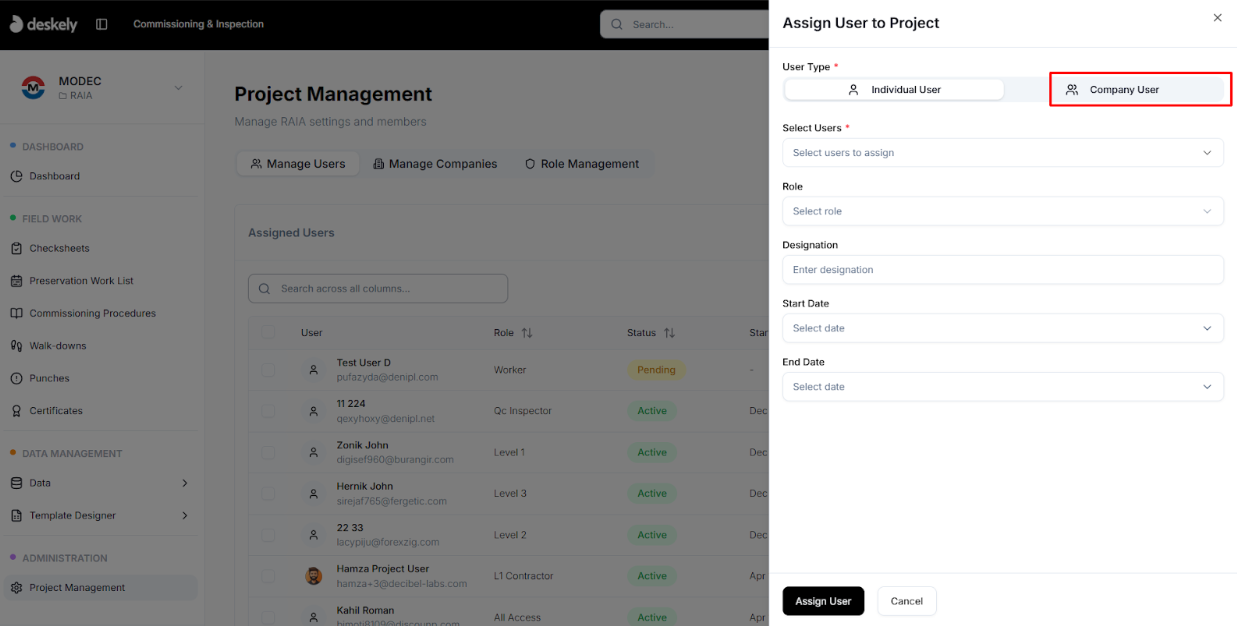Switch to the Manage Companies tab

tap(435, 164)
